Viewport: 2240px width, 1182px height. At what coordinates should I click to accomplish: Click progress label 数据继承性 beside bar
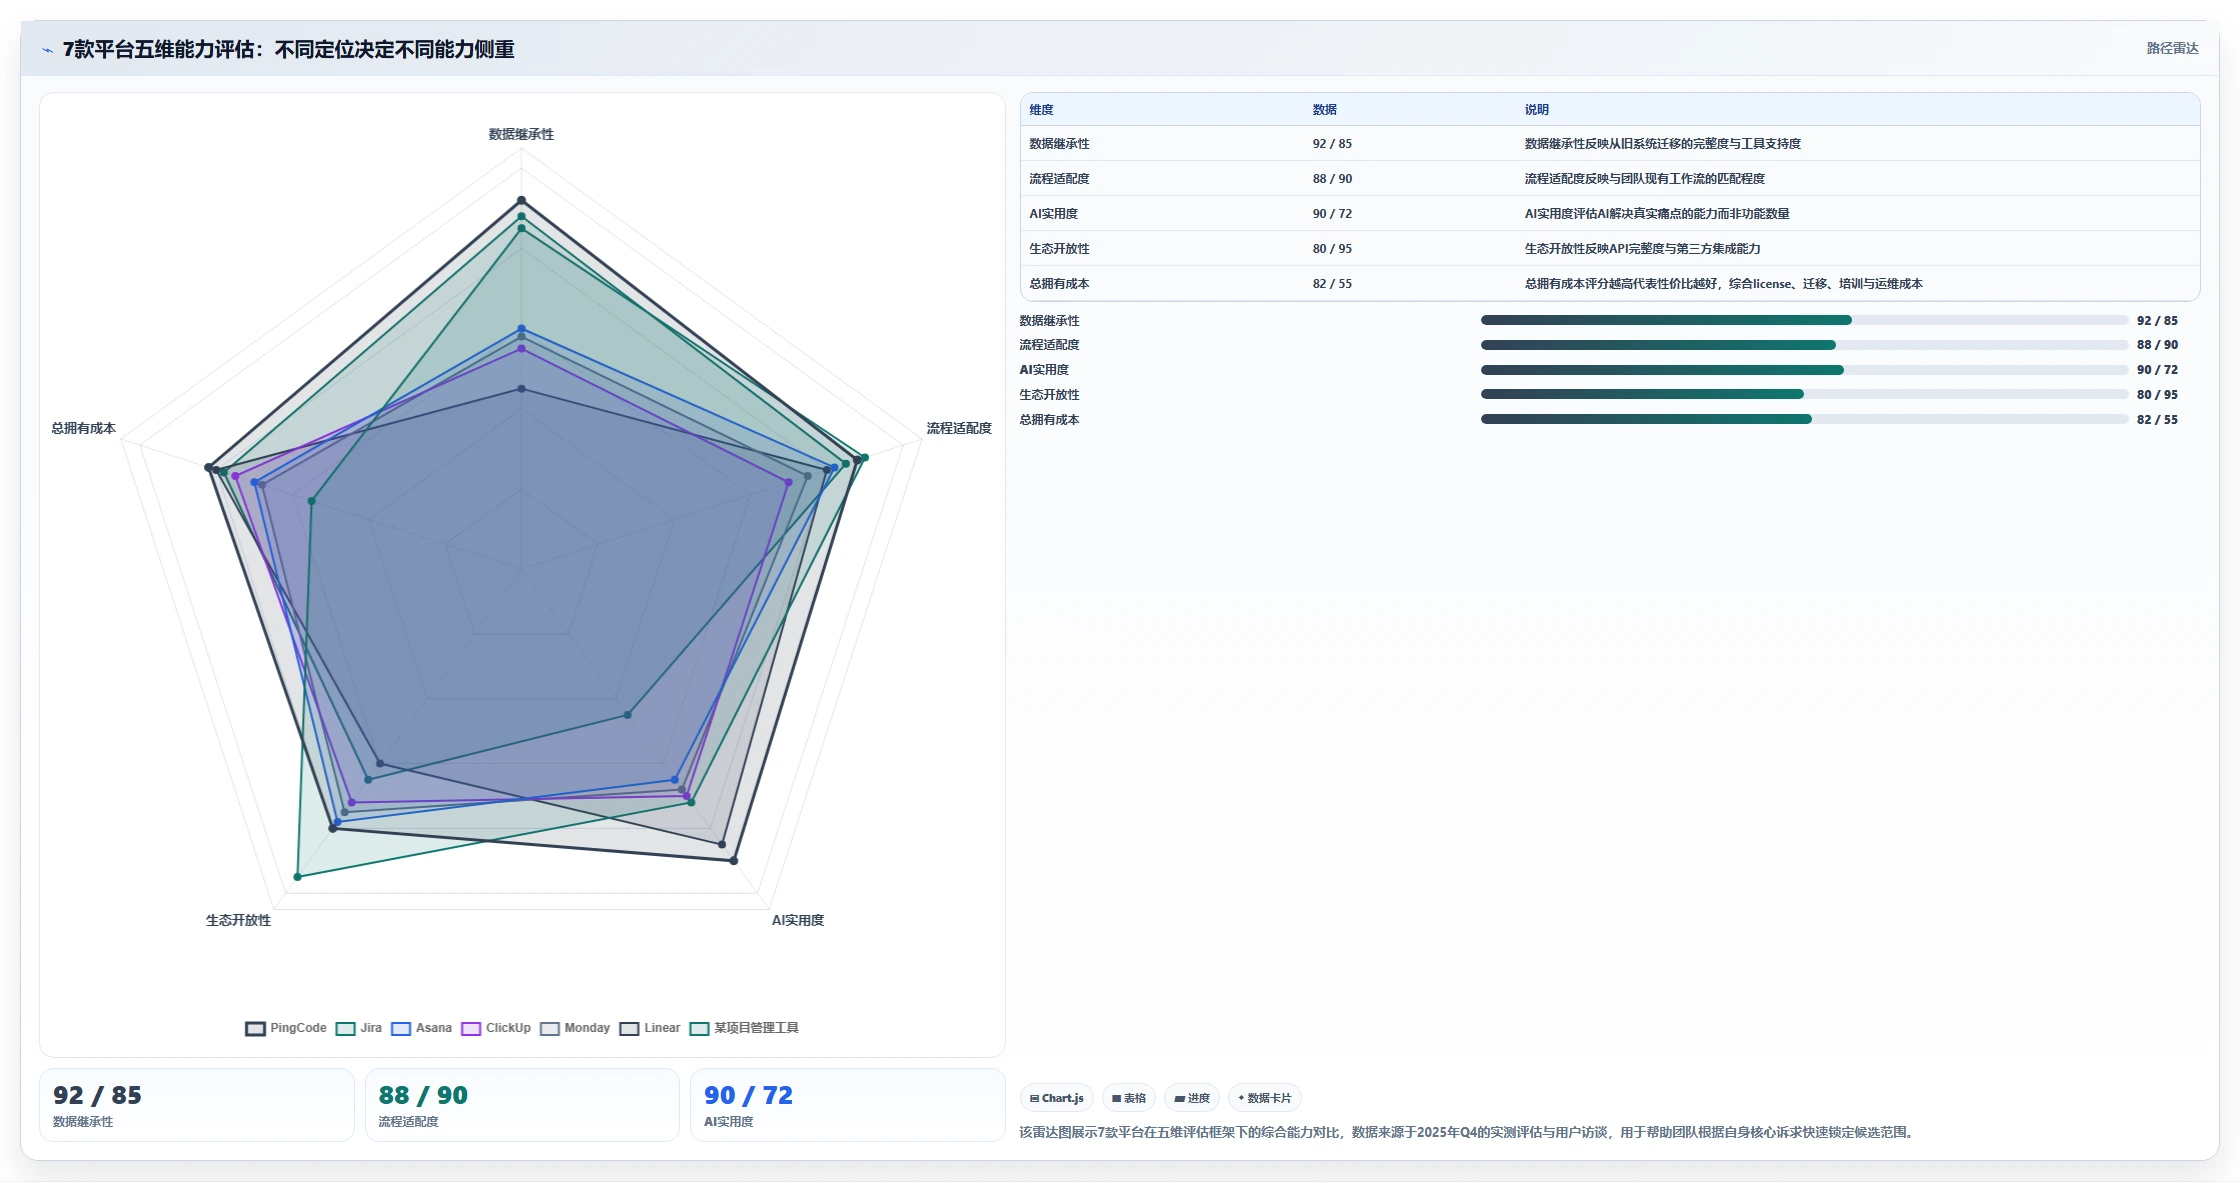1049,321
